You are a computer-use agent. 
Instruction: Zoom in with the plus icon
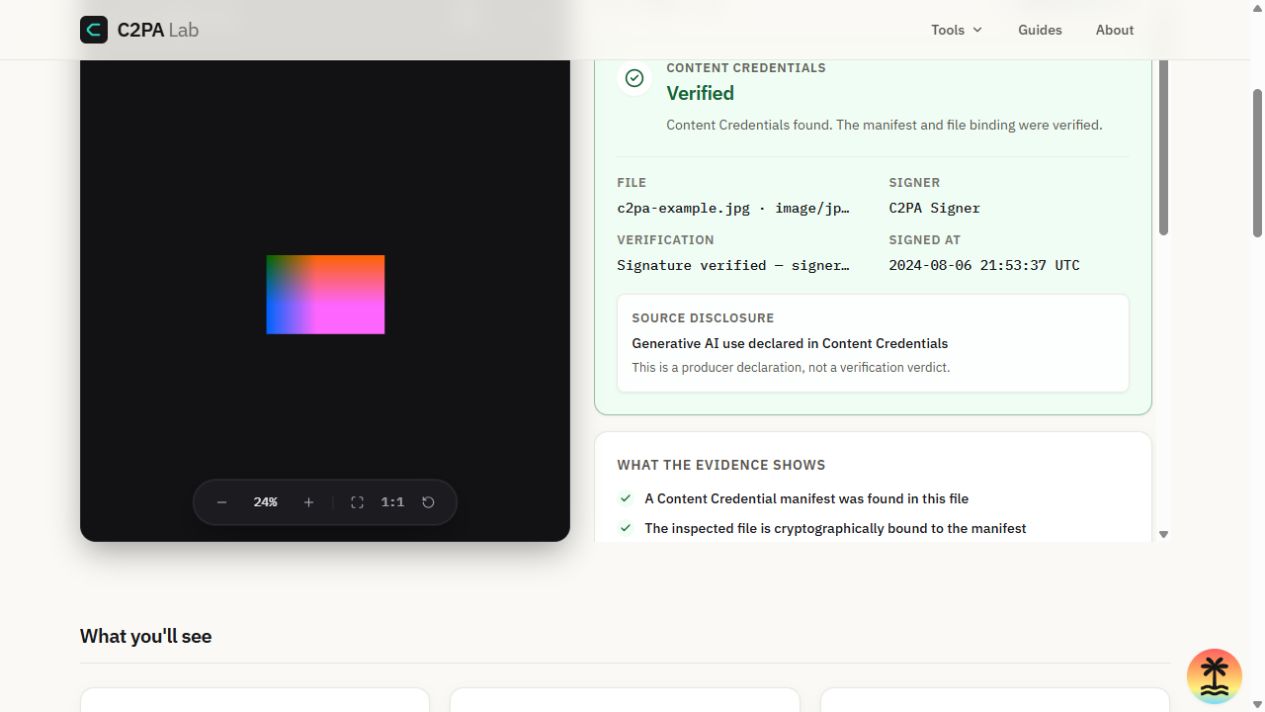pos(309,502)
